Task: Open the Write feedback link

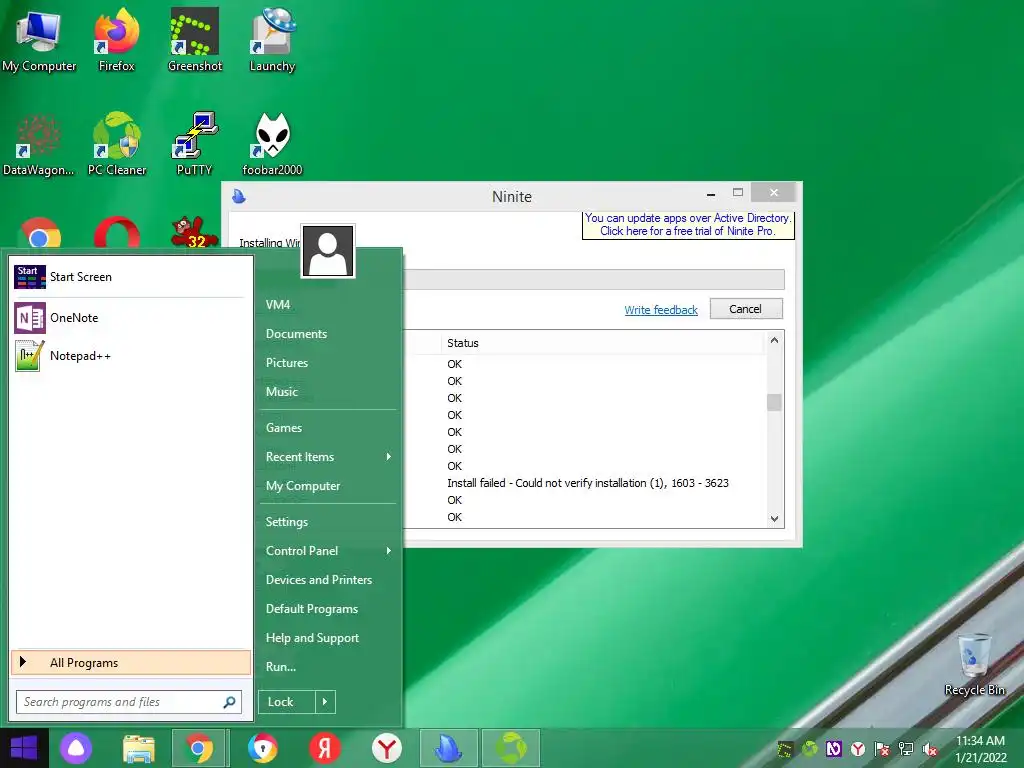Action: coord(661,310)
